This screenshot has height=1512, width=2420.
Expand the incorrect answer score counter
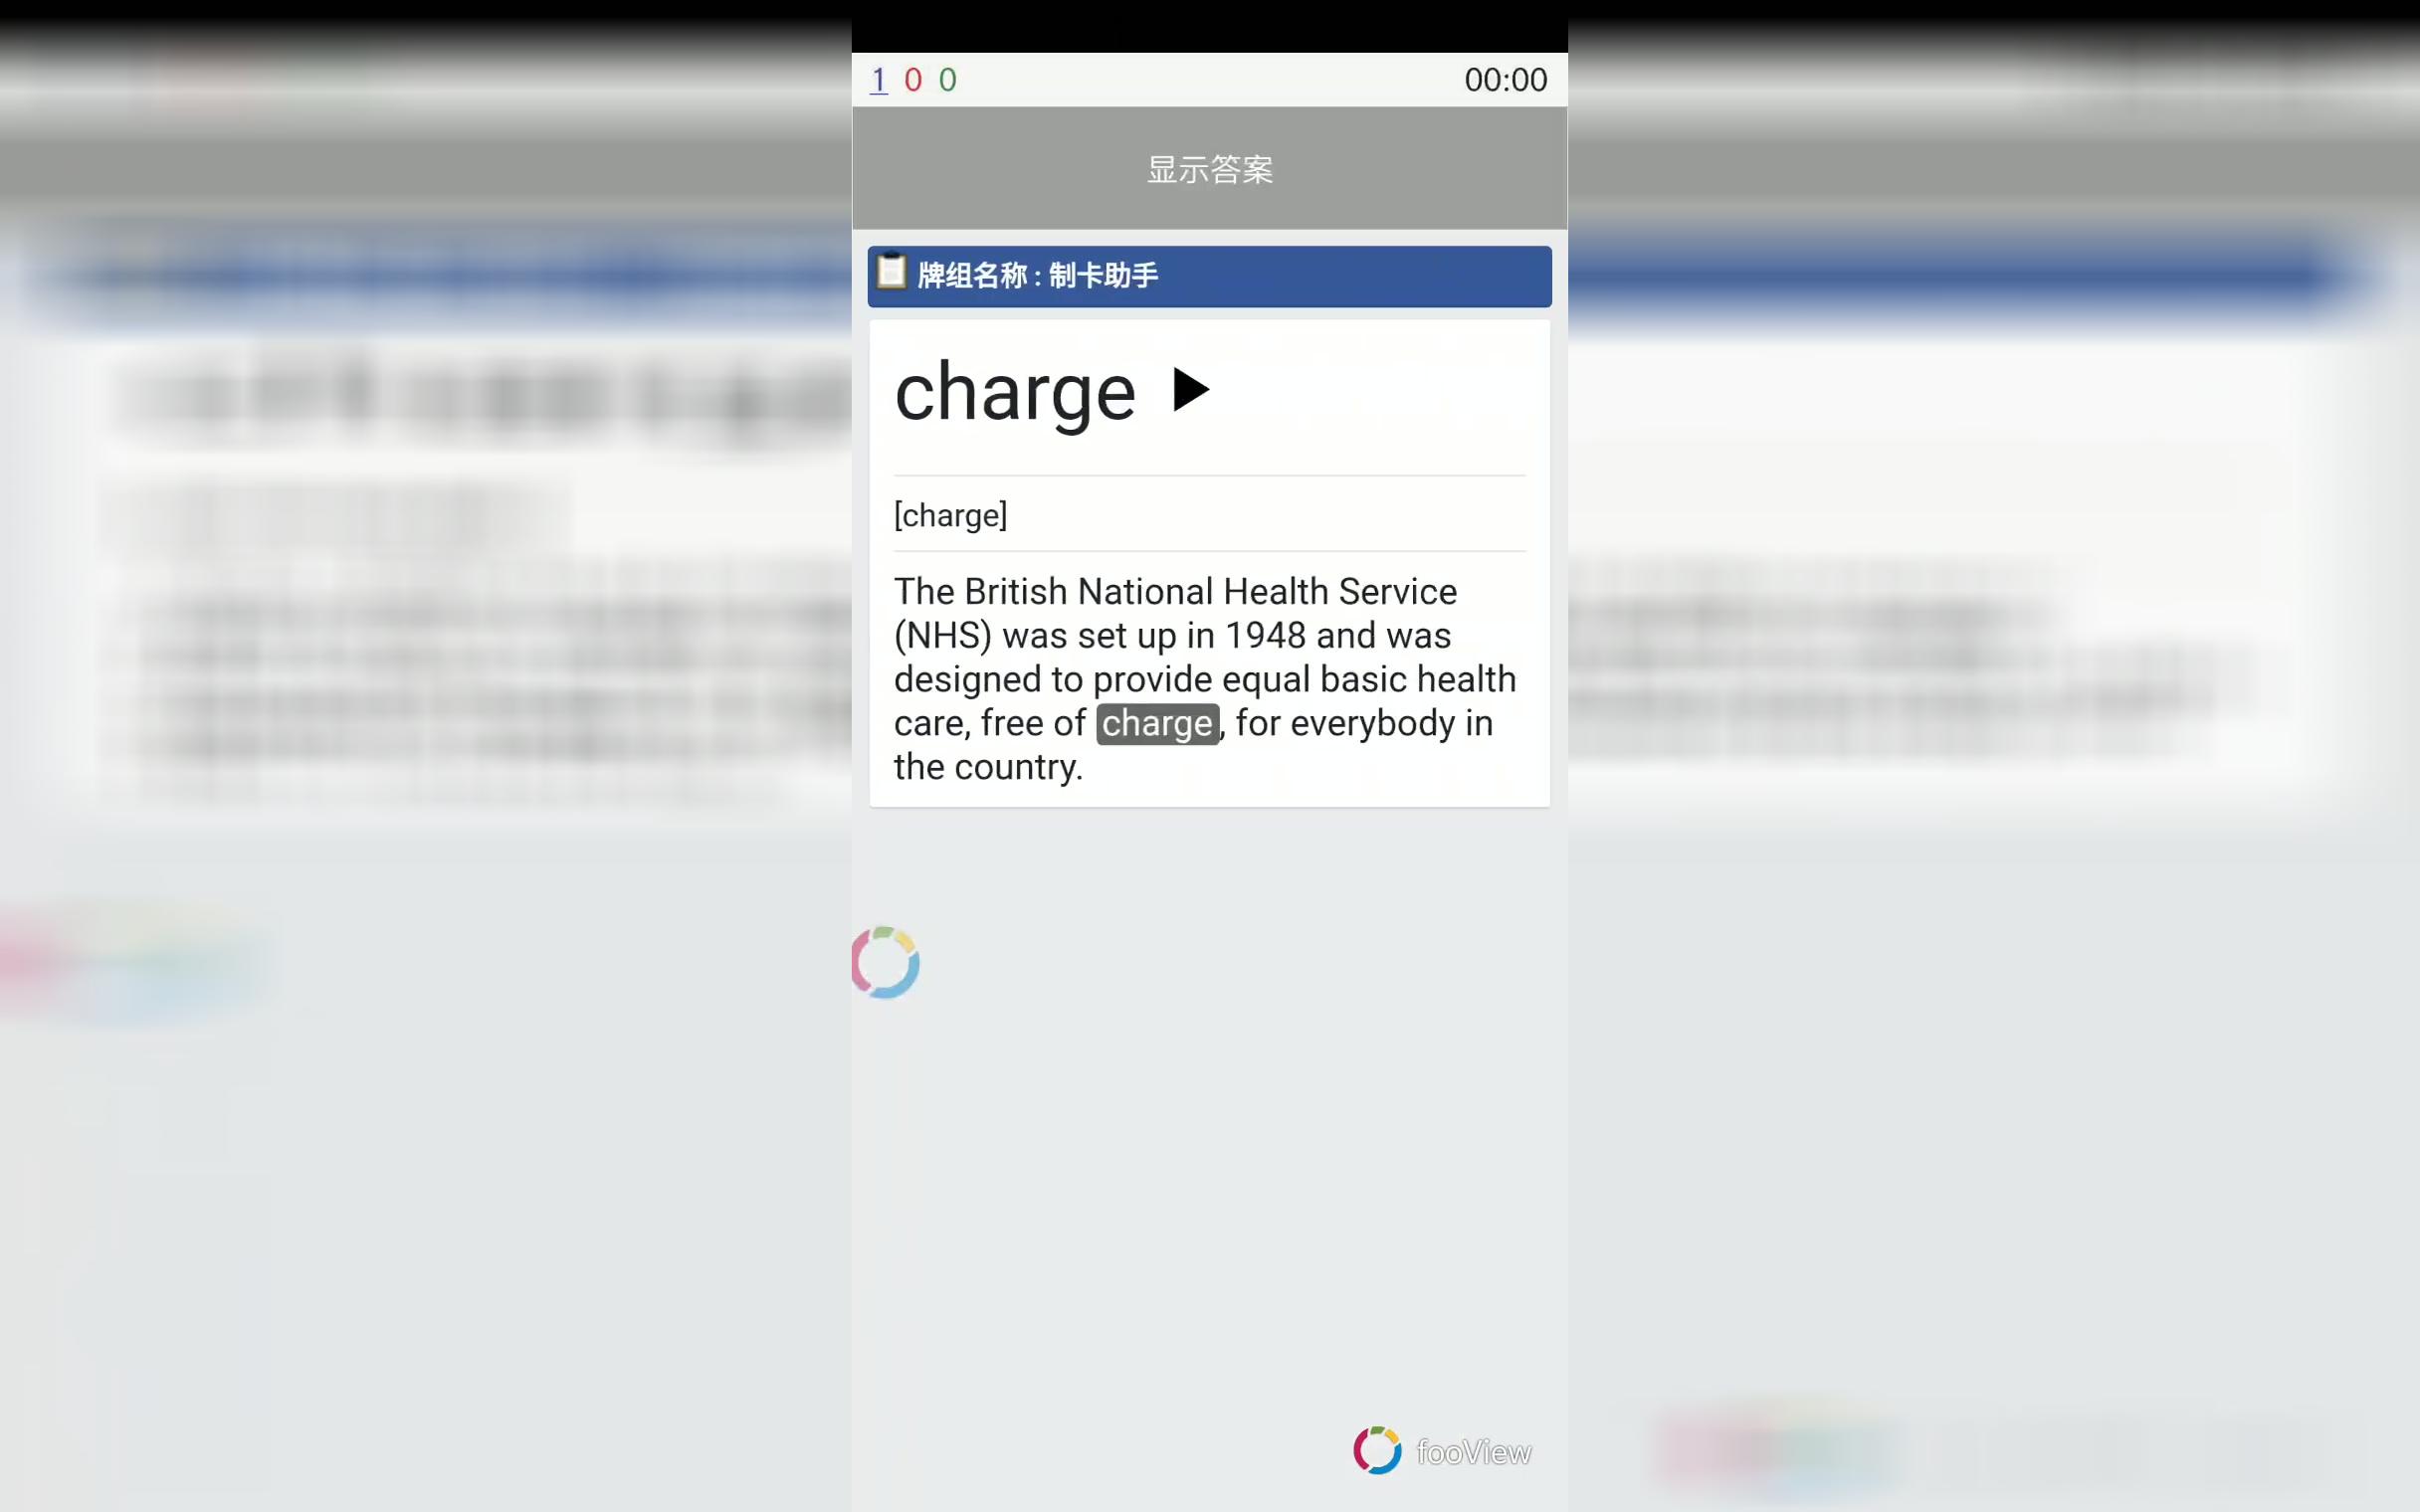pos(914,79)
